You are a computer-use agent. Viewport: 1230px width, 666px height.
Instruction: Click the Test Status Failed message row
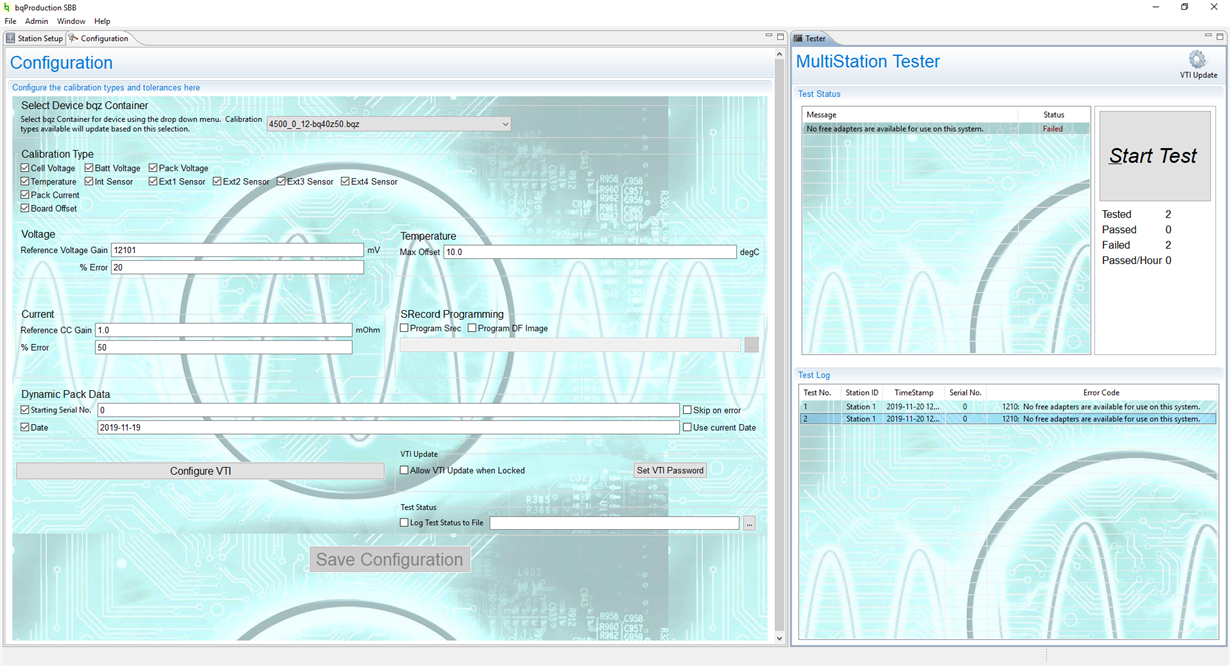coord(946,129)
